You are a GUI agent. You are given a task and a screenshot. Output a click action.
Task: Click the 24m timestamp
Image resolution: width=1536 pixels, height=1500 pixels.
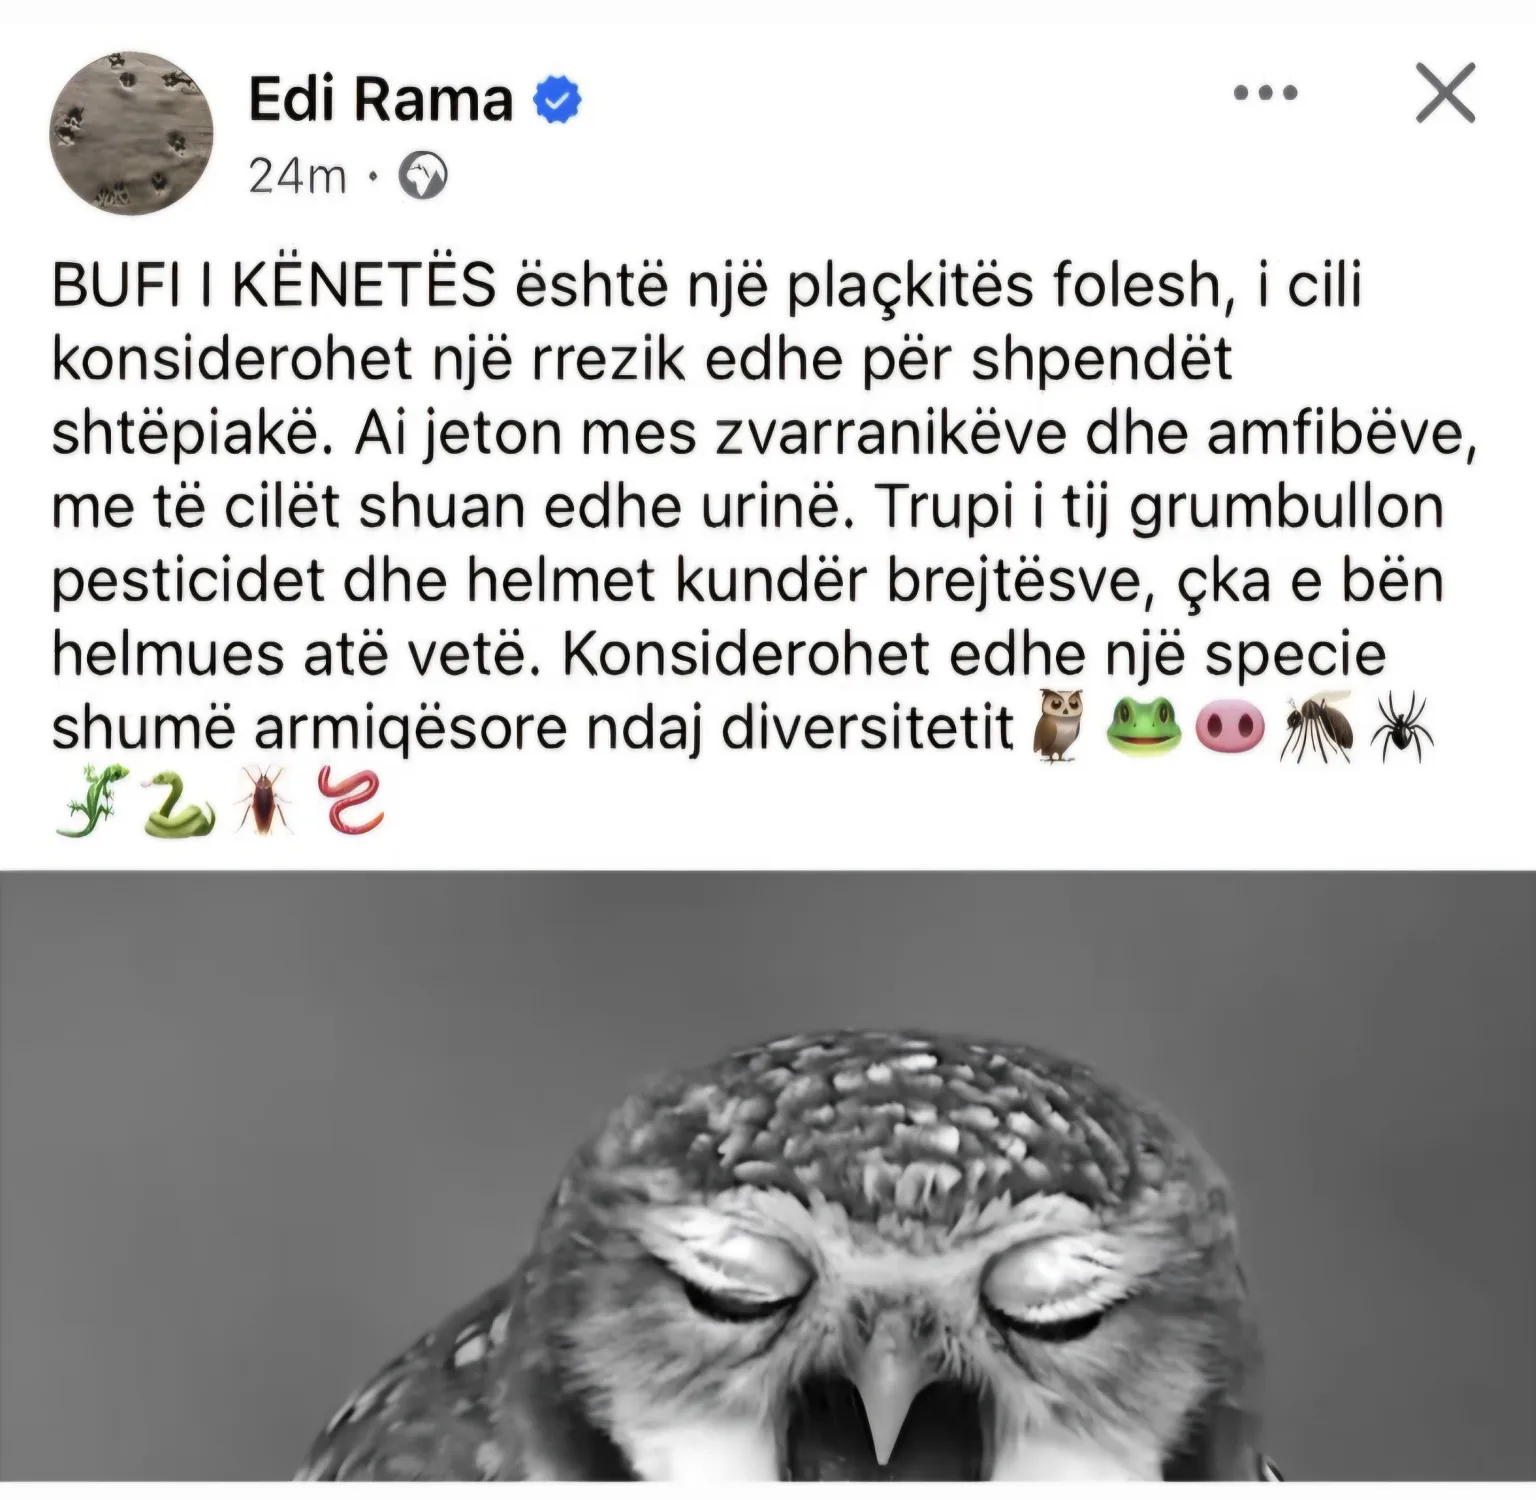(297, 178)
